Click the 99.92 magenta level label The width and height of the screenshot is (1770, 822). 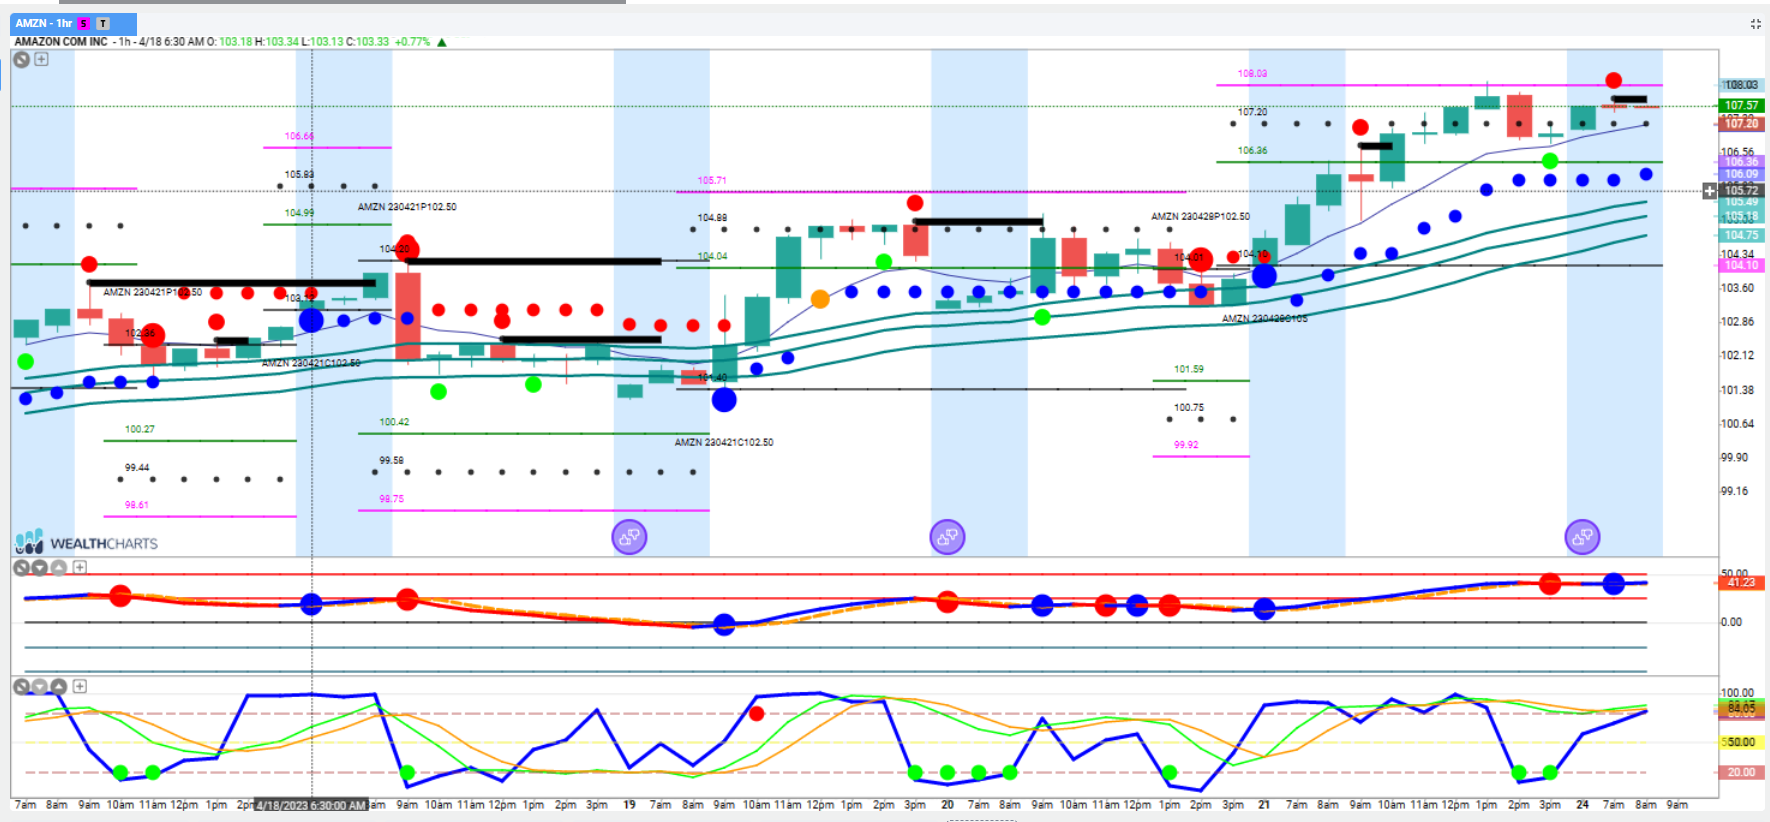pos(1186,445)
